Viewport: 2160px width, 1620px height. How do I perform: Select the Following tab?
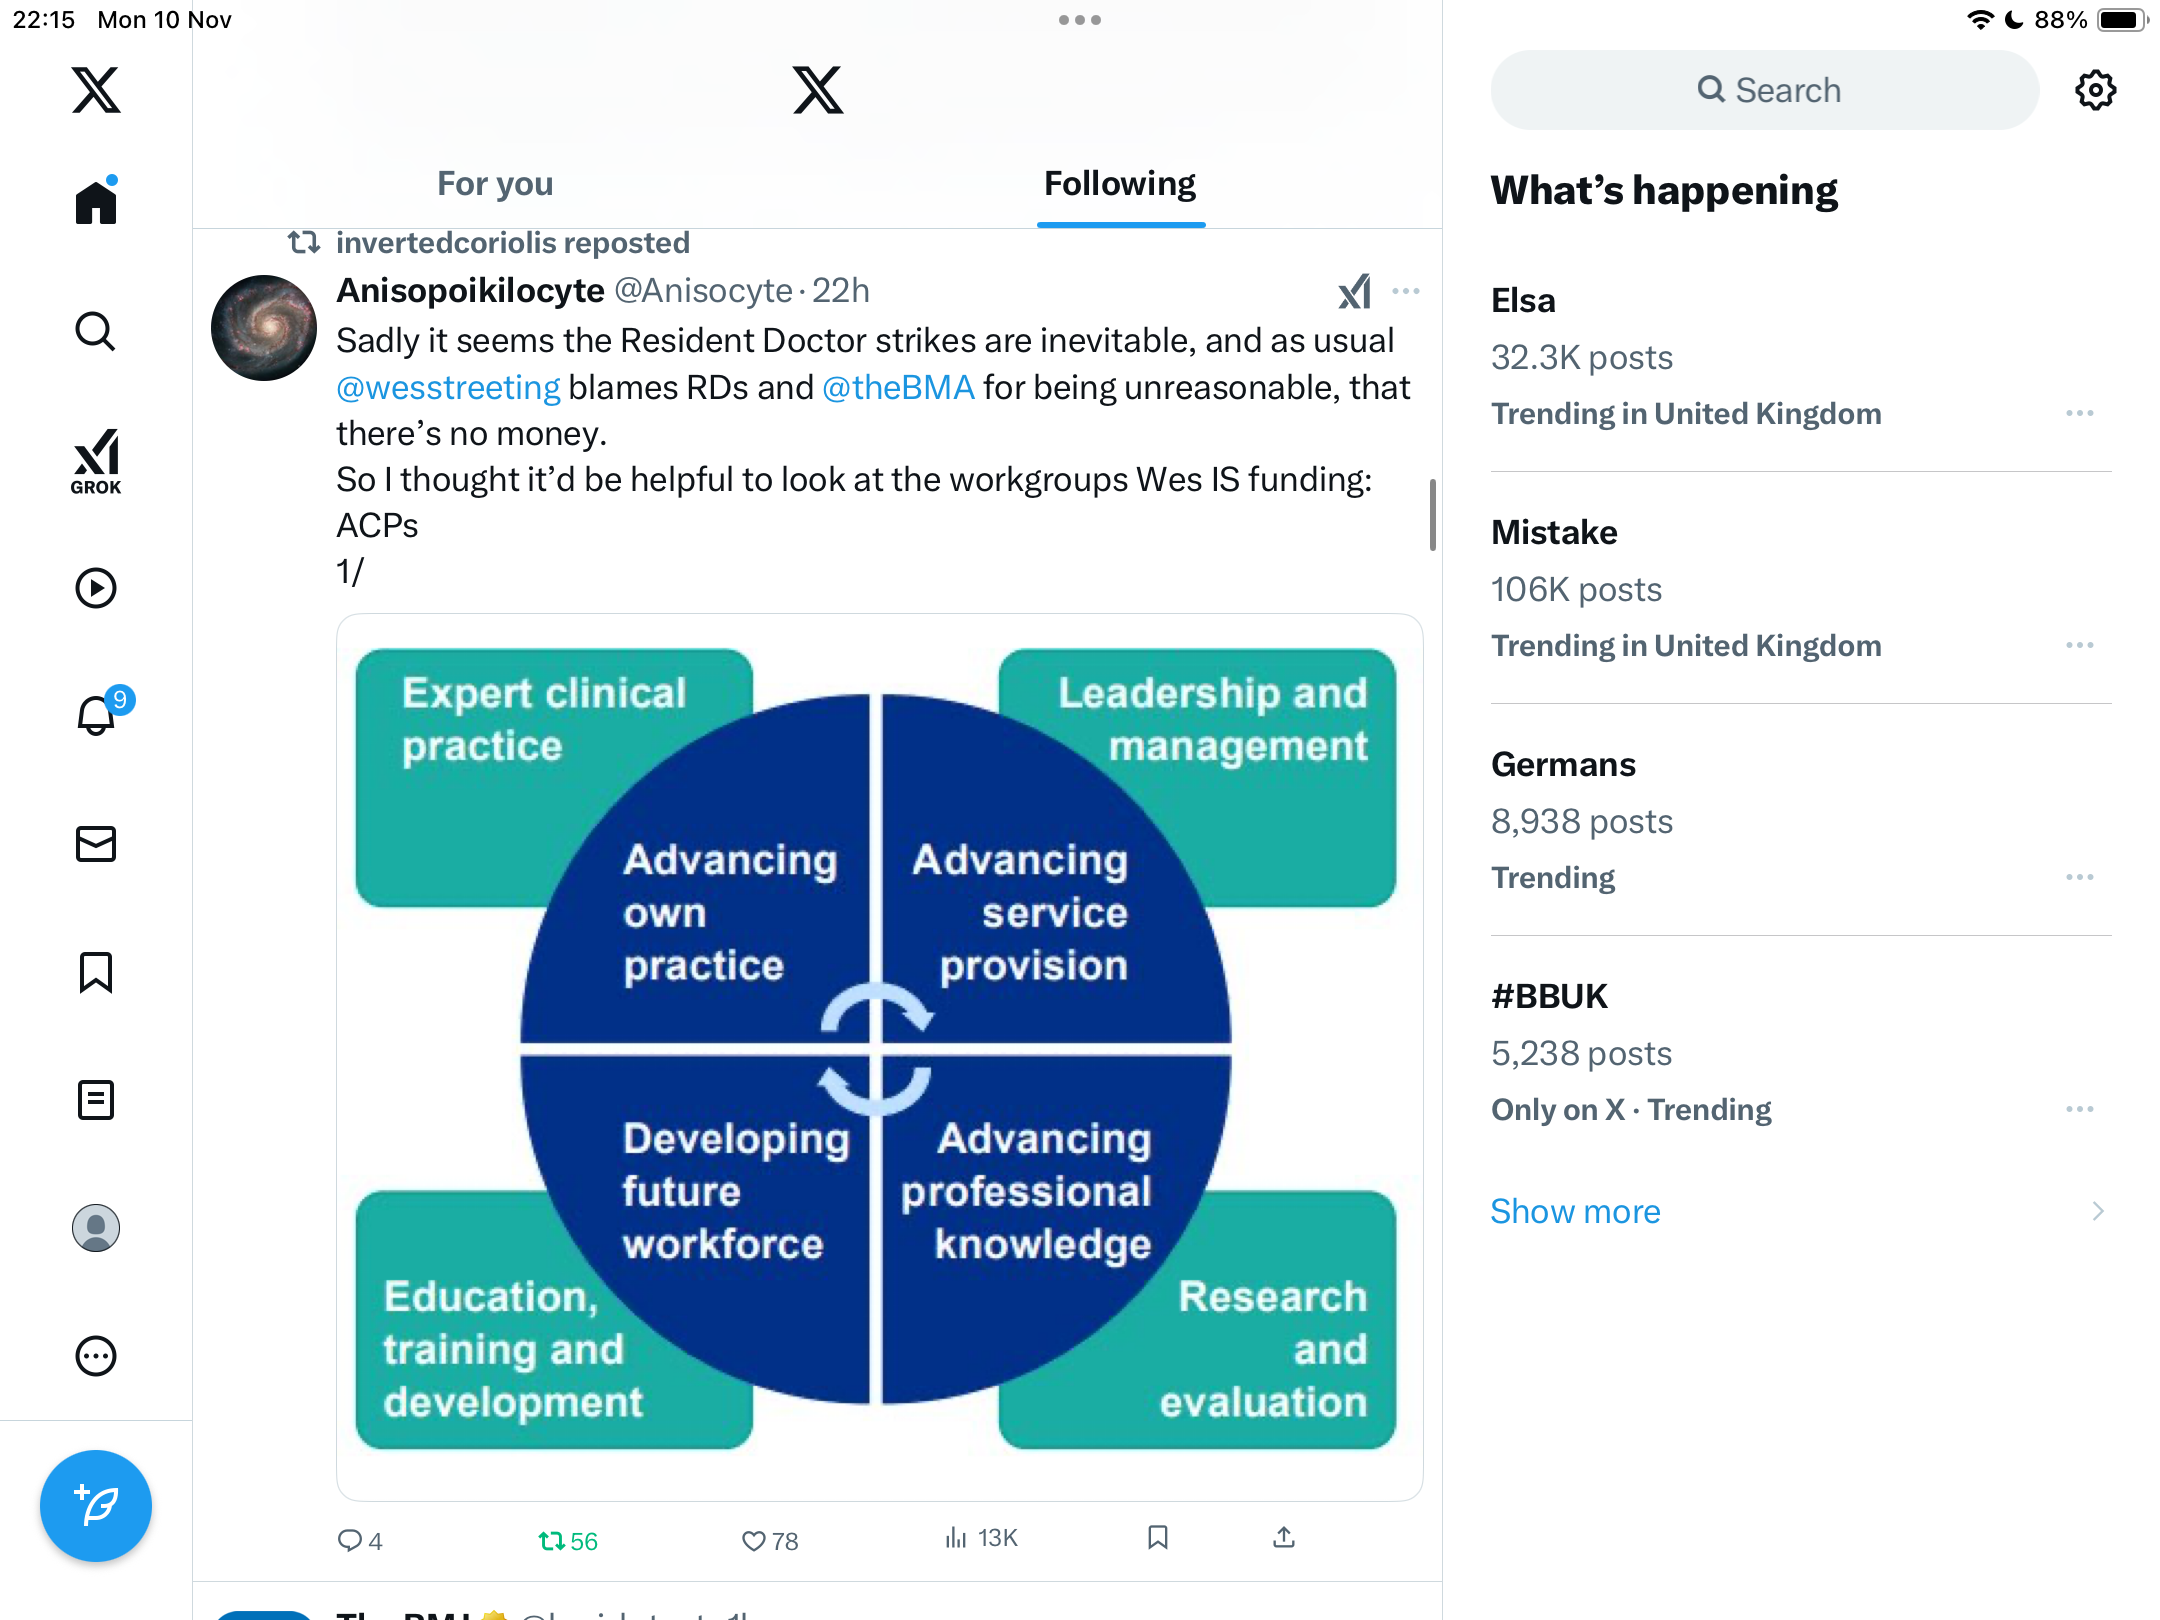[x=1120, y=184]
